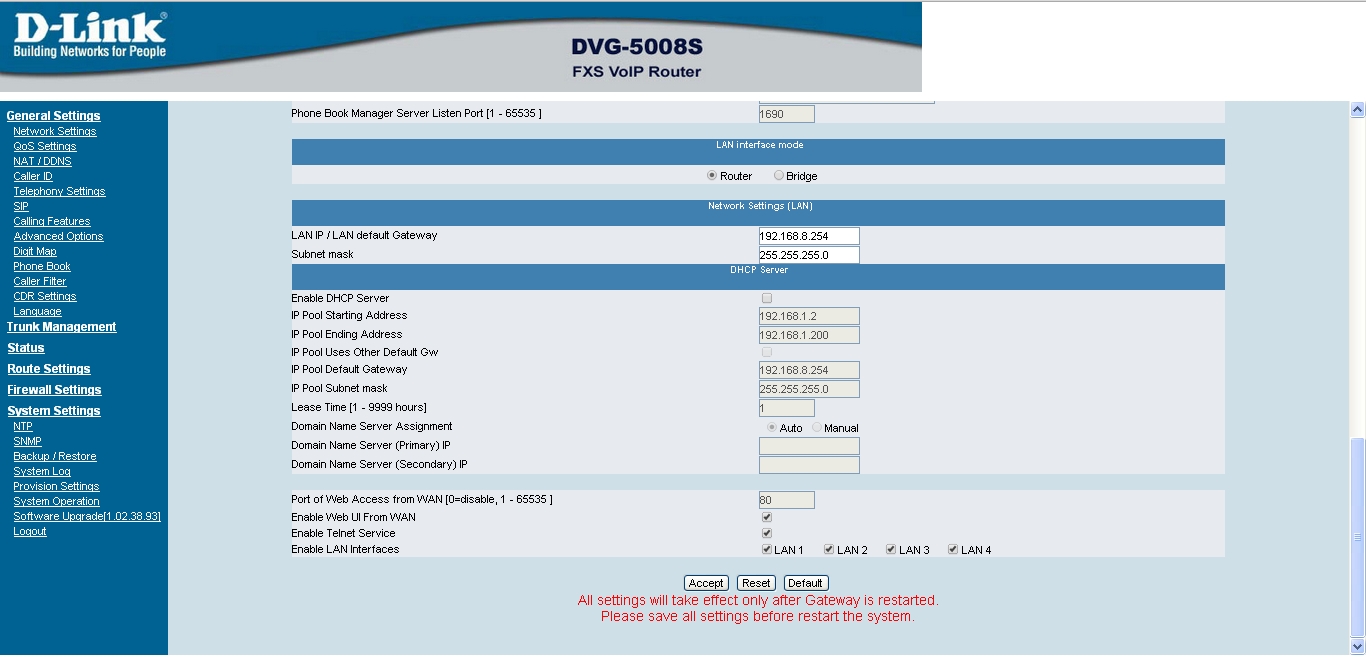Open Telephony Settings link
Viewport: 1366px width, 657px height.
click(x=59, y=191)
